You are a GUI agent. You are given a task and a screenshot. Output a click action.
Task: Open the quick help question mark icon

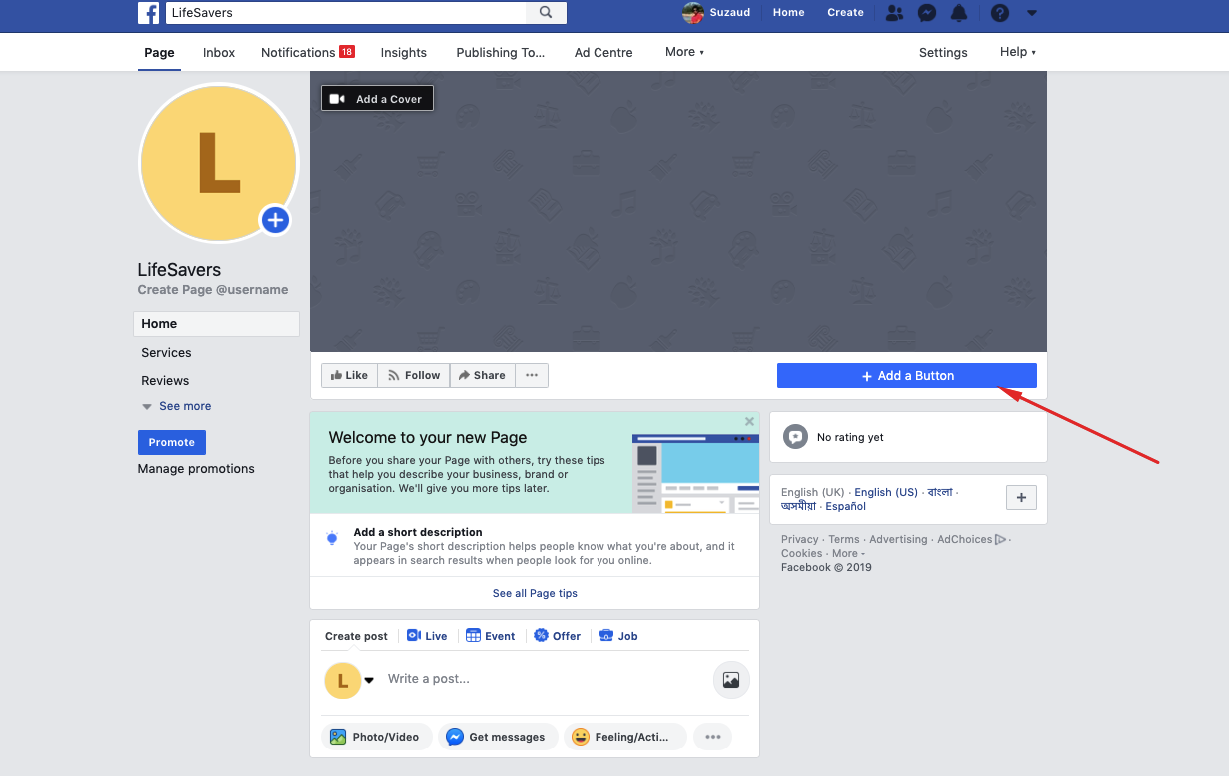click(x=999, y=13)
